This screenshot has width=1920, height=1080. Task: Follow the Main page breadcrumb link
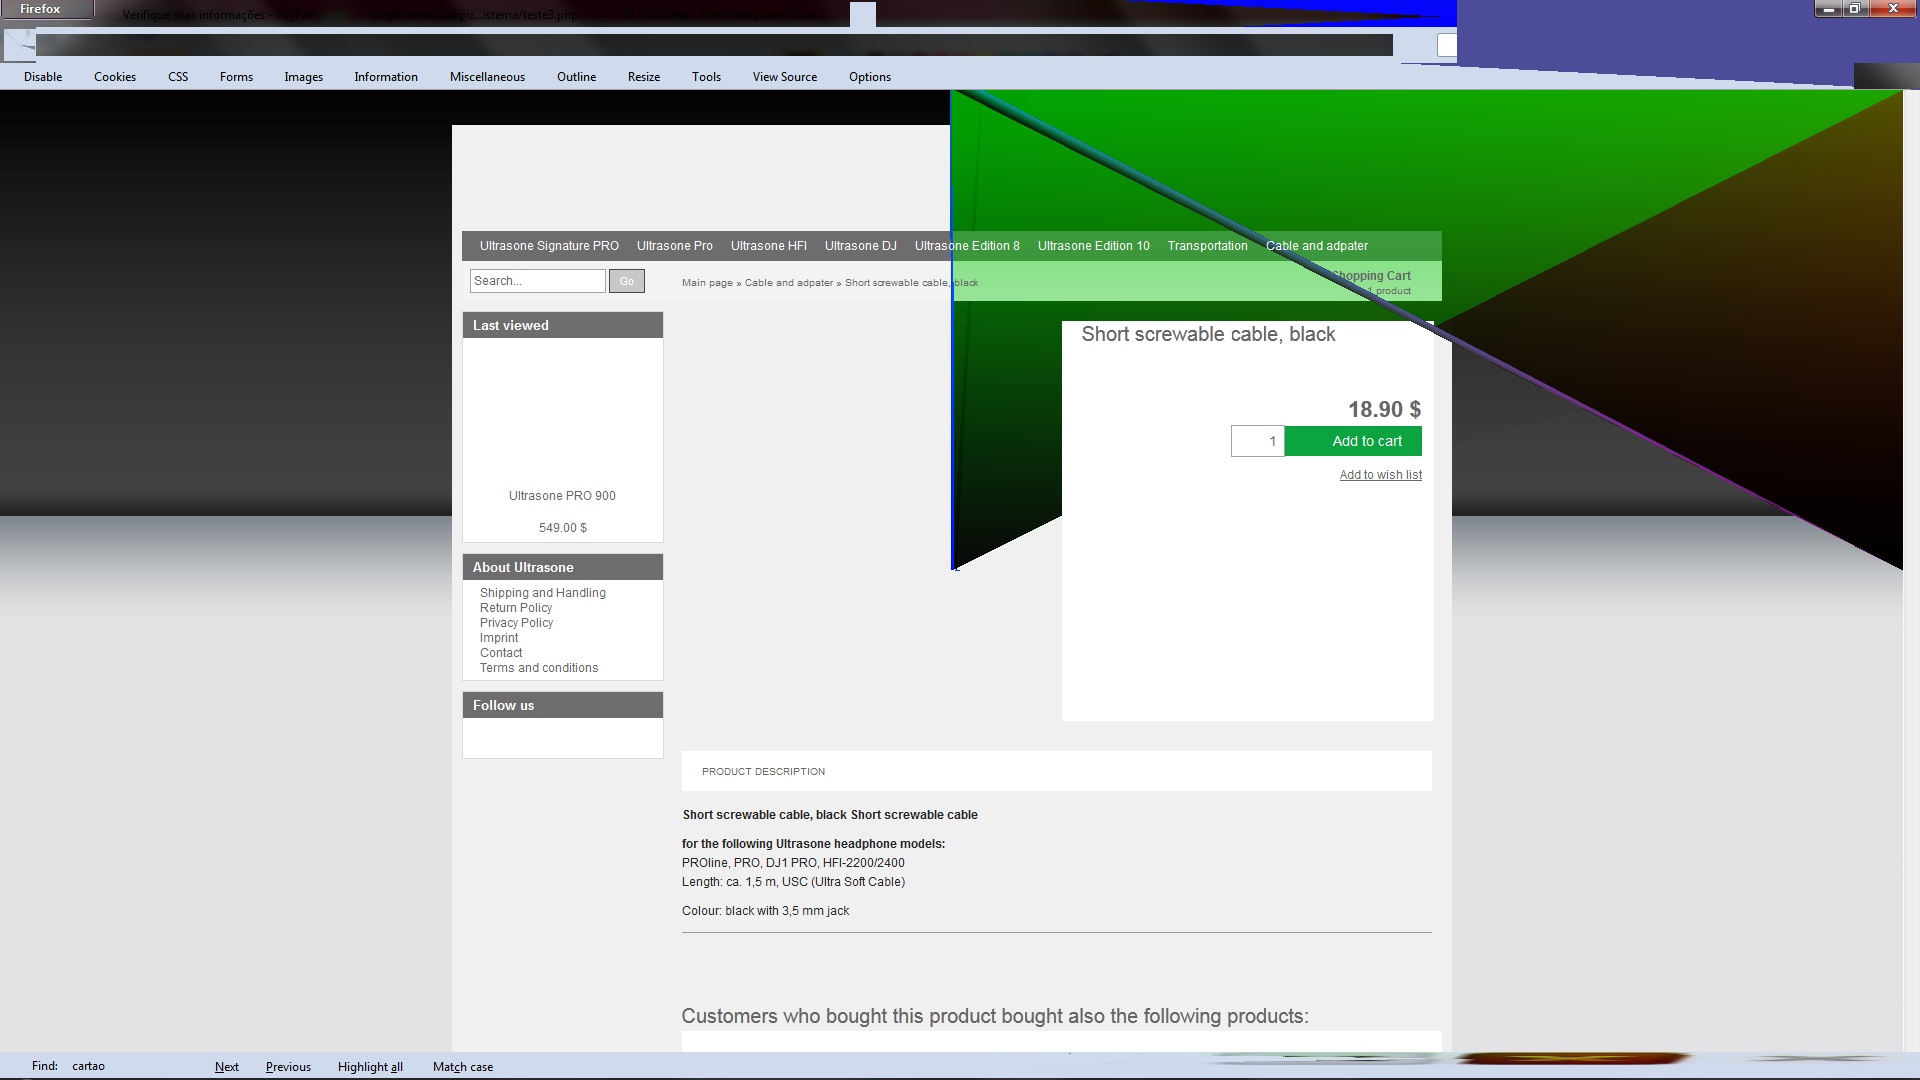pyautogui.click(x=707, y=283)
